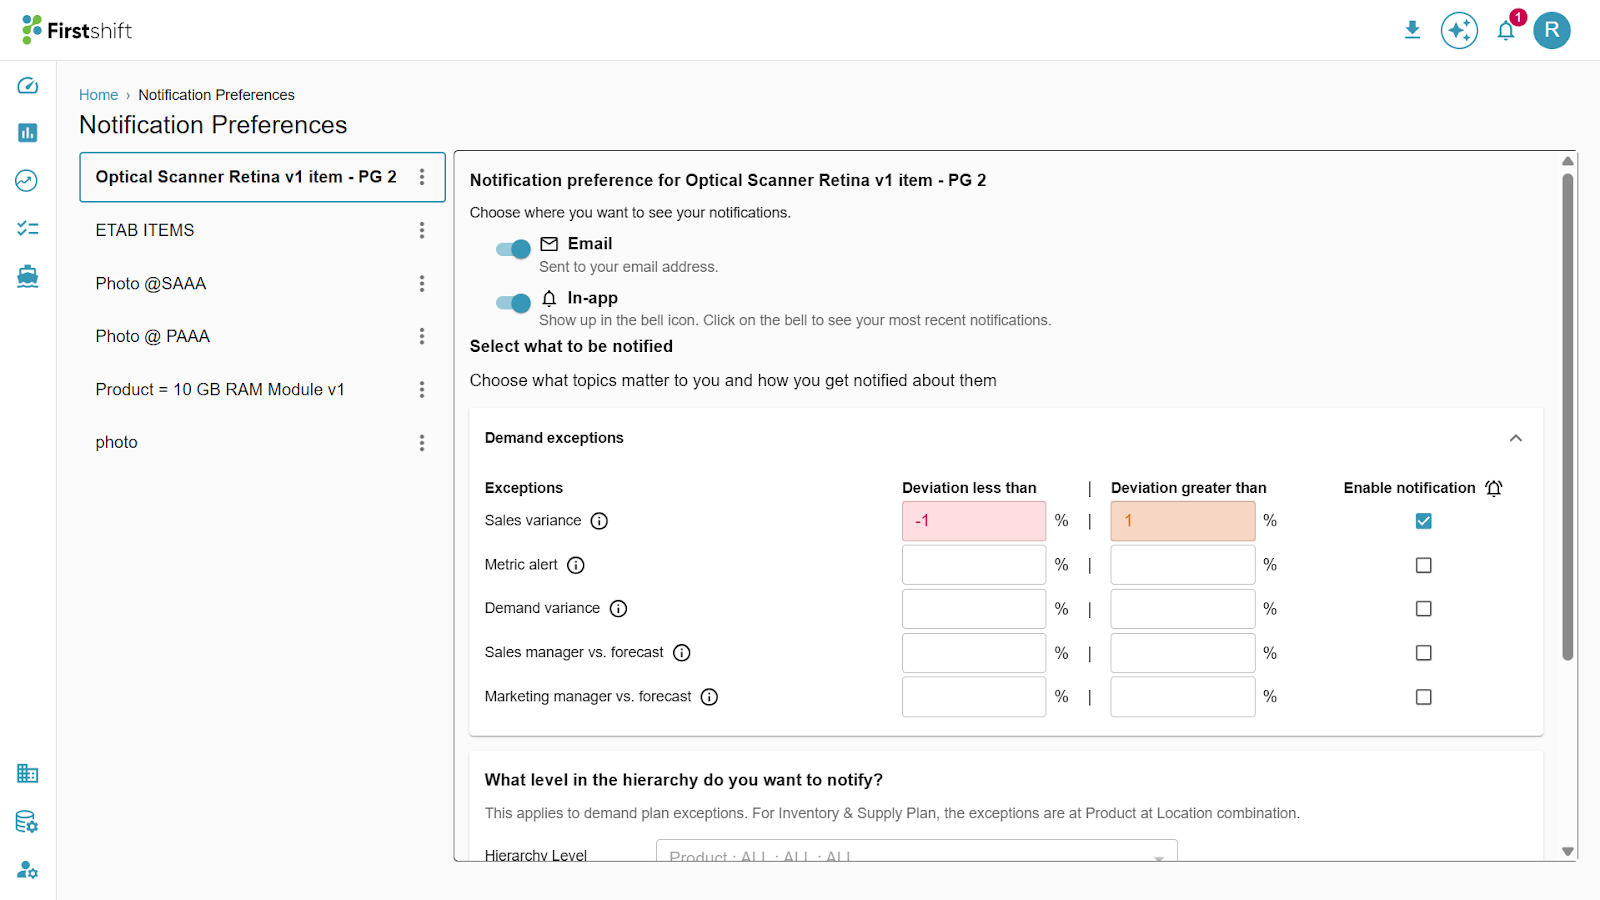Click Sales variance deviation greater than field

[1183, 521]
